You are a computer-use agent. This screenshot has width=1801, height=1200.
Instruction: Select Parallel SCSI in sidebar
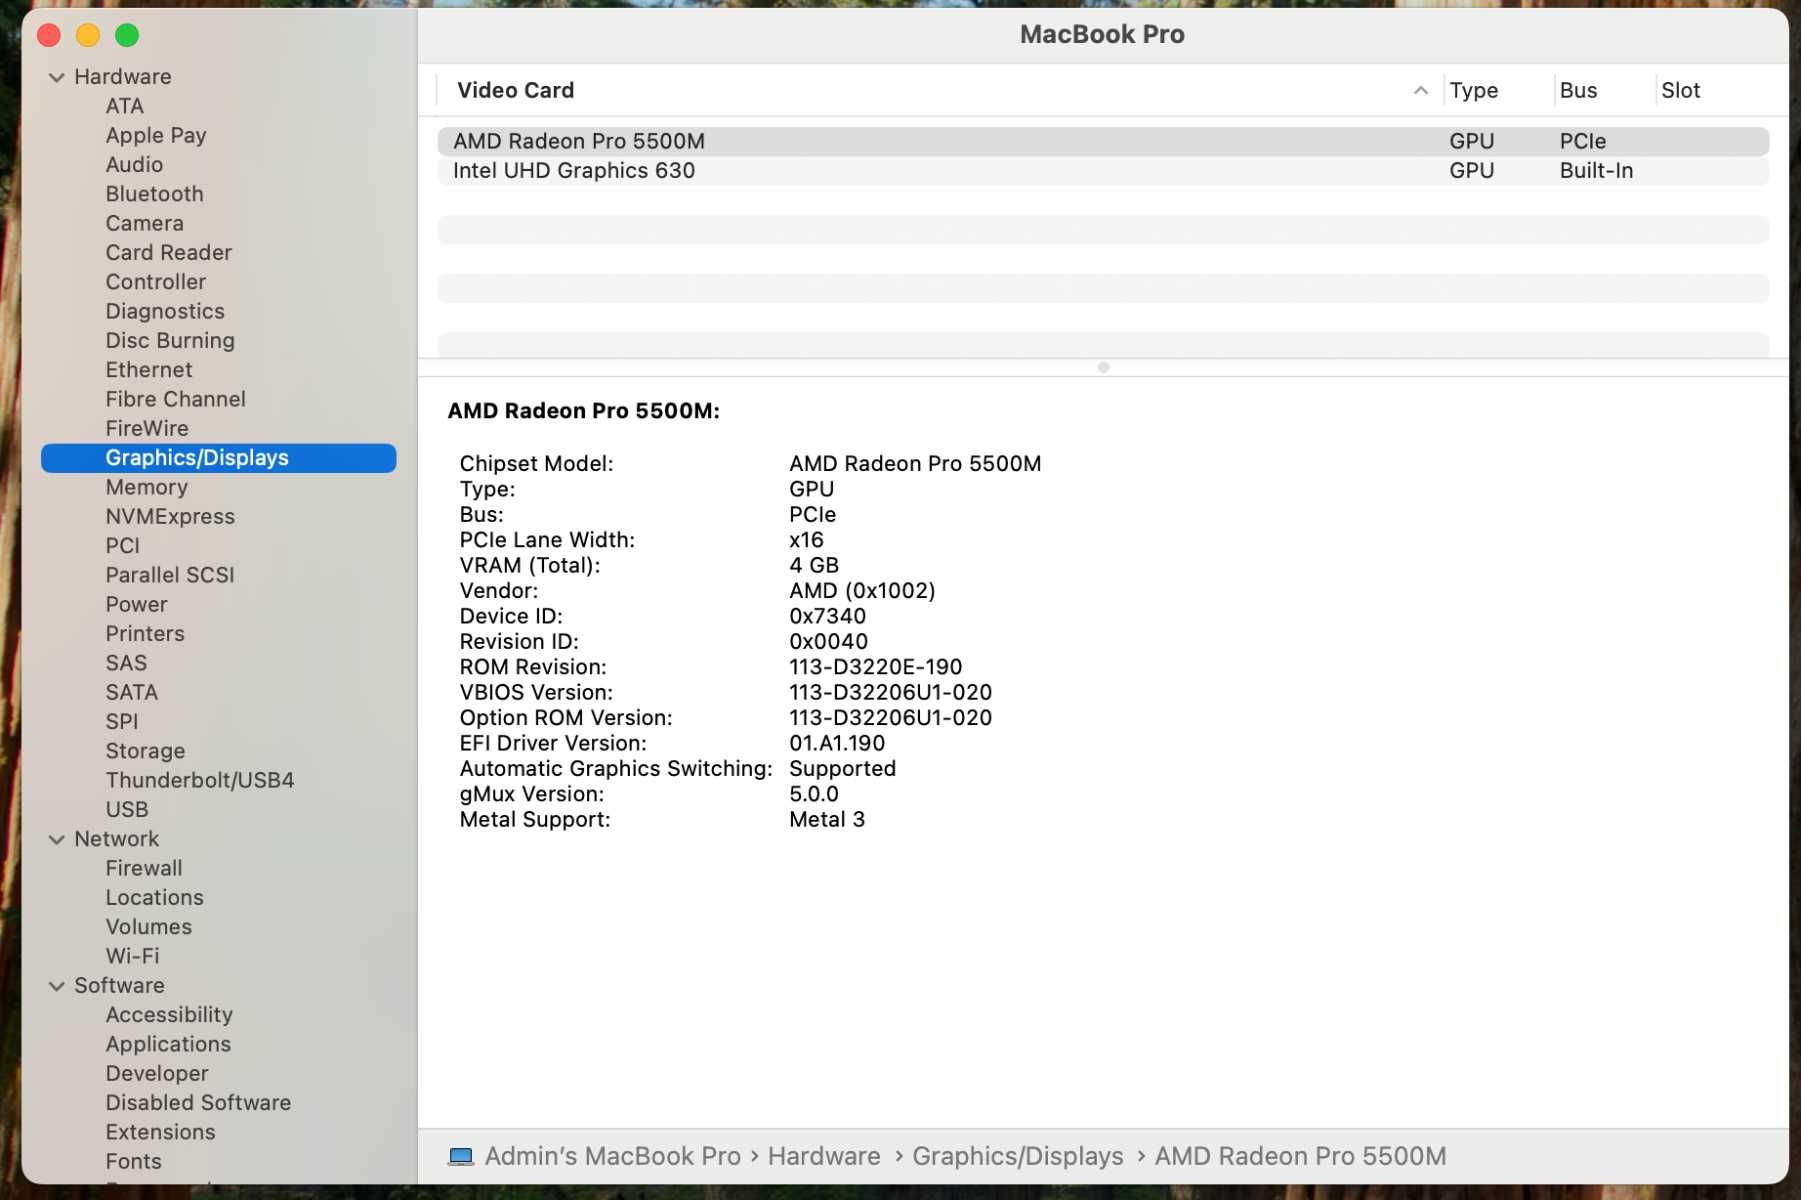click(x=170, y=575)
